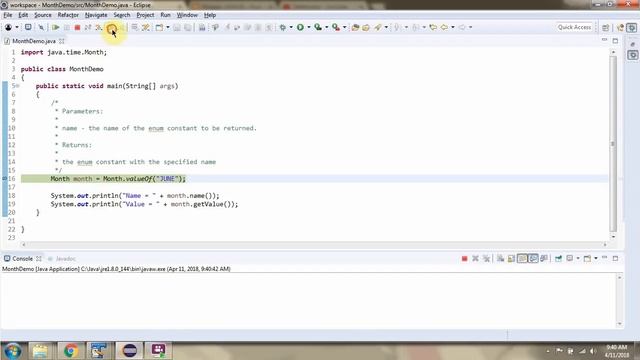Click the Coverage launch icon in the toolbar
Screen dimensions: 640x360
[318, 27]
